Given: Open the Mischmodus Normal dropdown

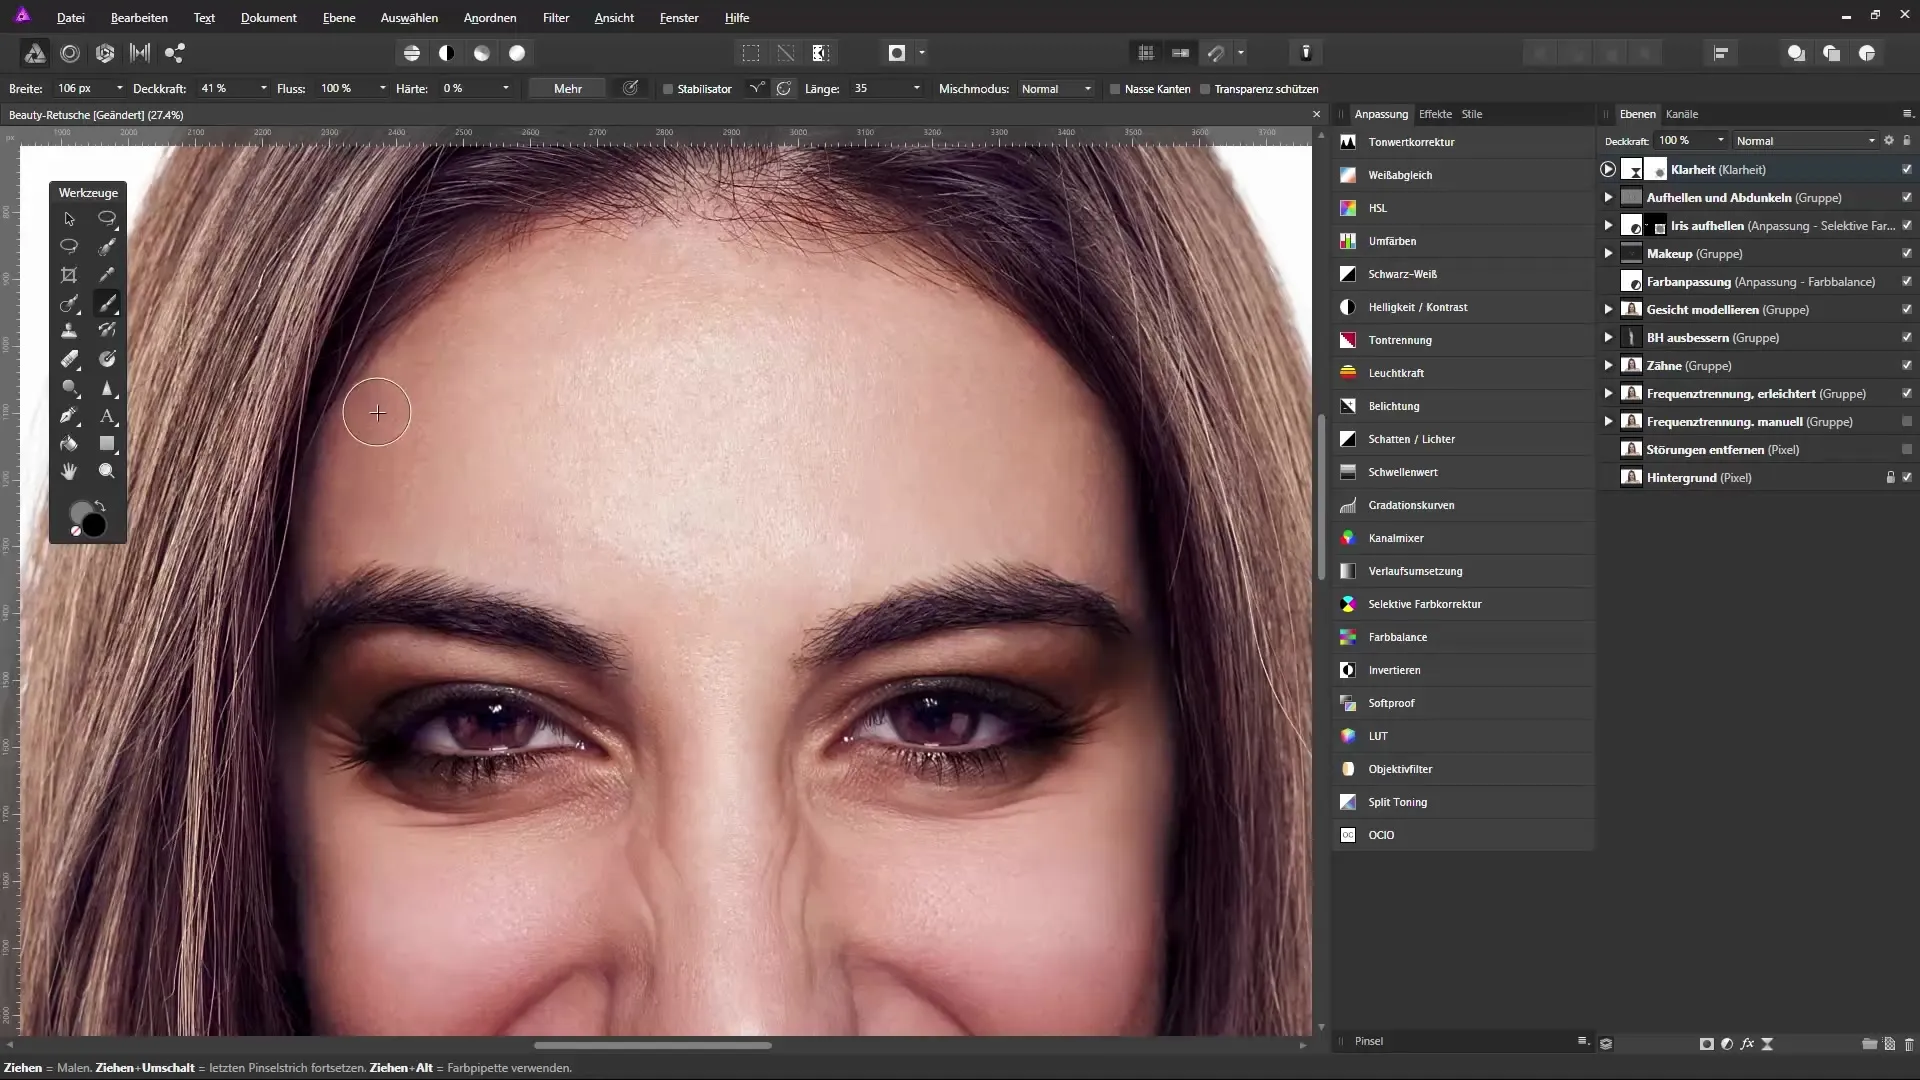Looking at the screenshot, I should click(1056, 89).
